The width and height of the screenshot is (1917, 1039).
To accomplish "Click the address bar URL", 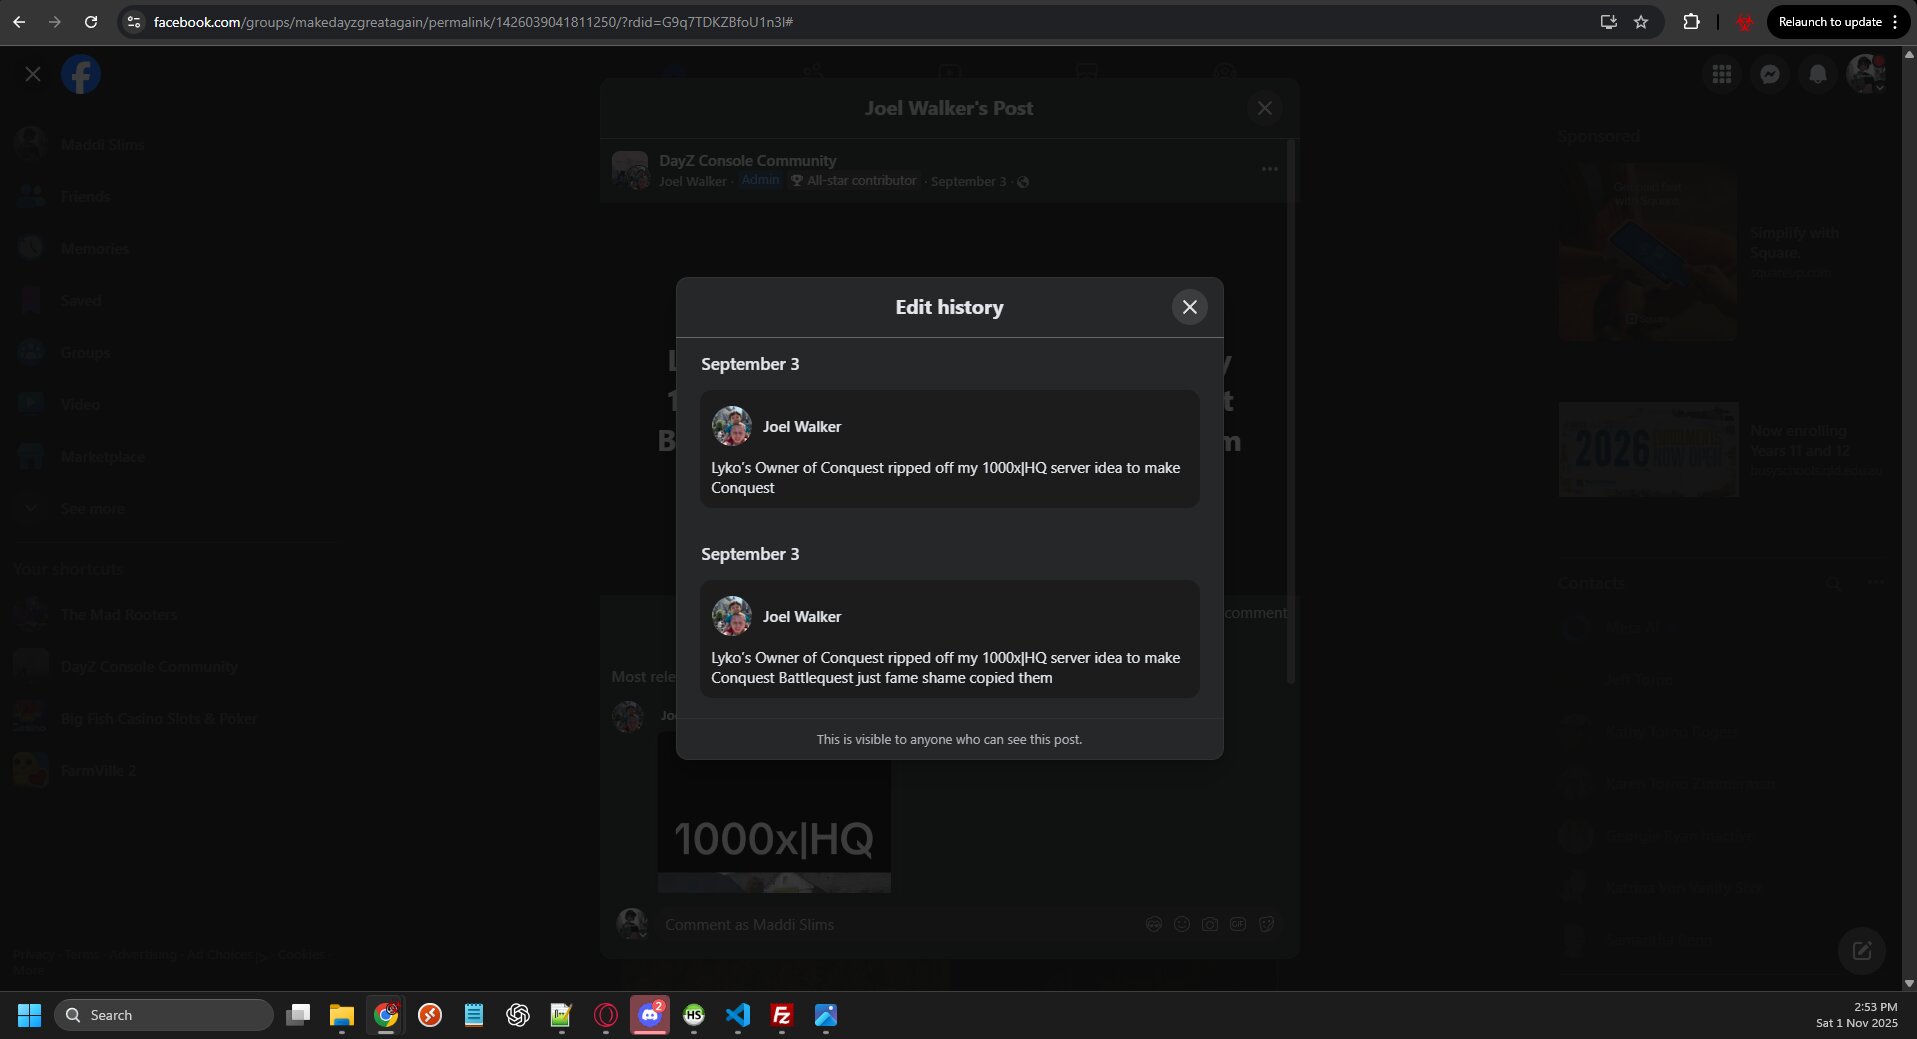I will coord(473,22).
